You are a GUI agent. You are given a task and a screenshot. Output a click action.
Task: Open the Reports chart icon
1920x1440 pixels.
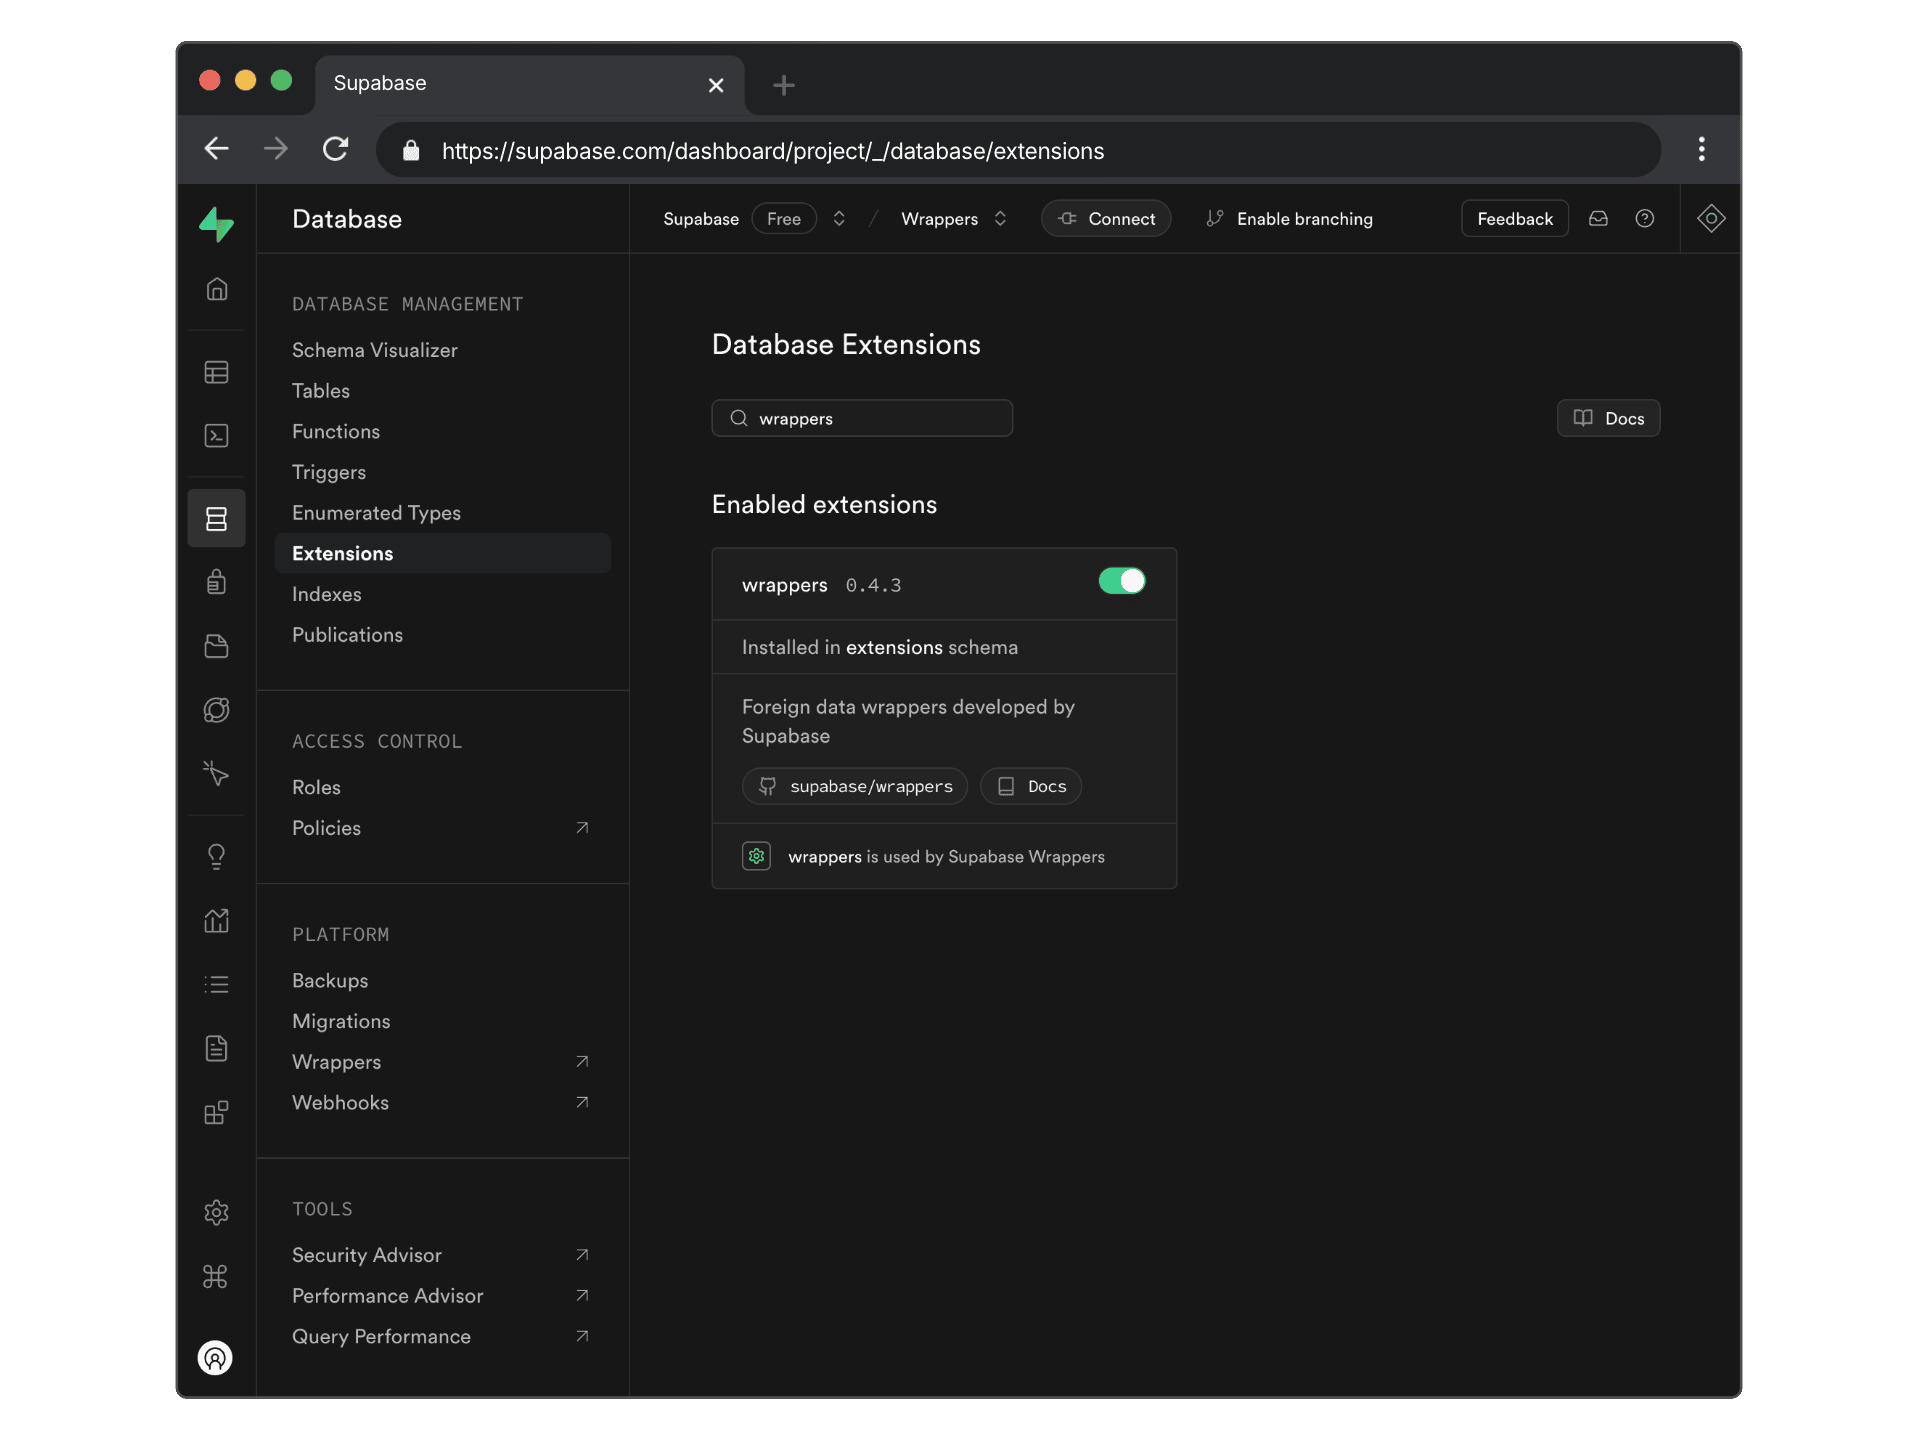tap(217, 920)
